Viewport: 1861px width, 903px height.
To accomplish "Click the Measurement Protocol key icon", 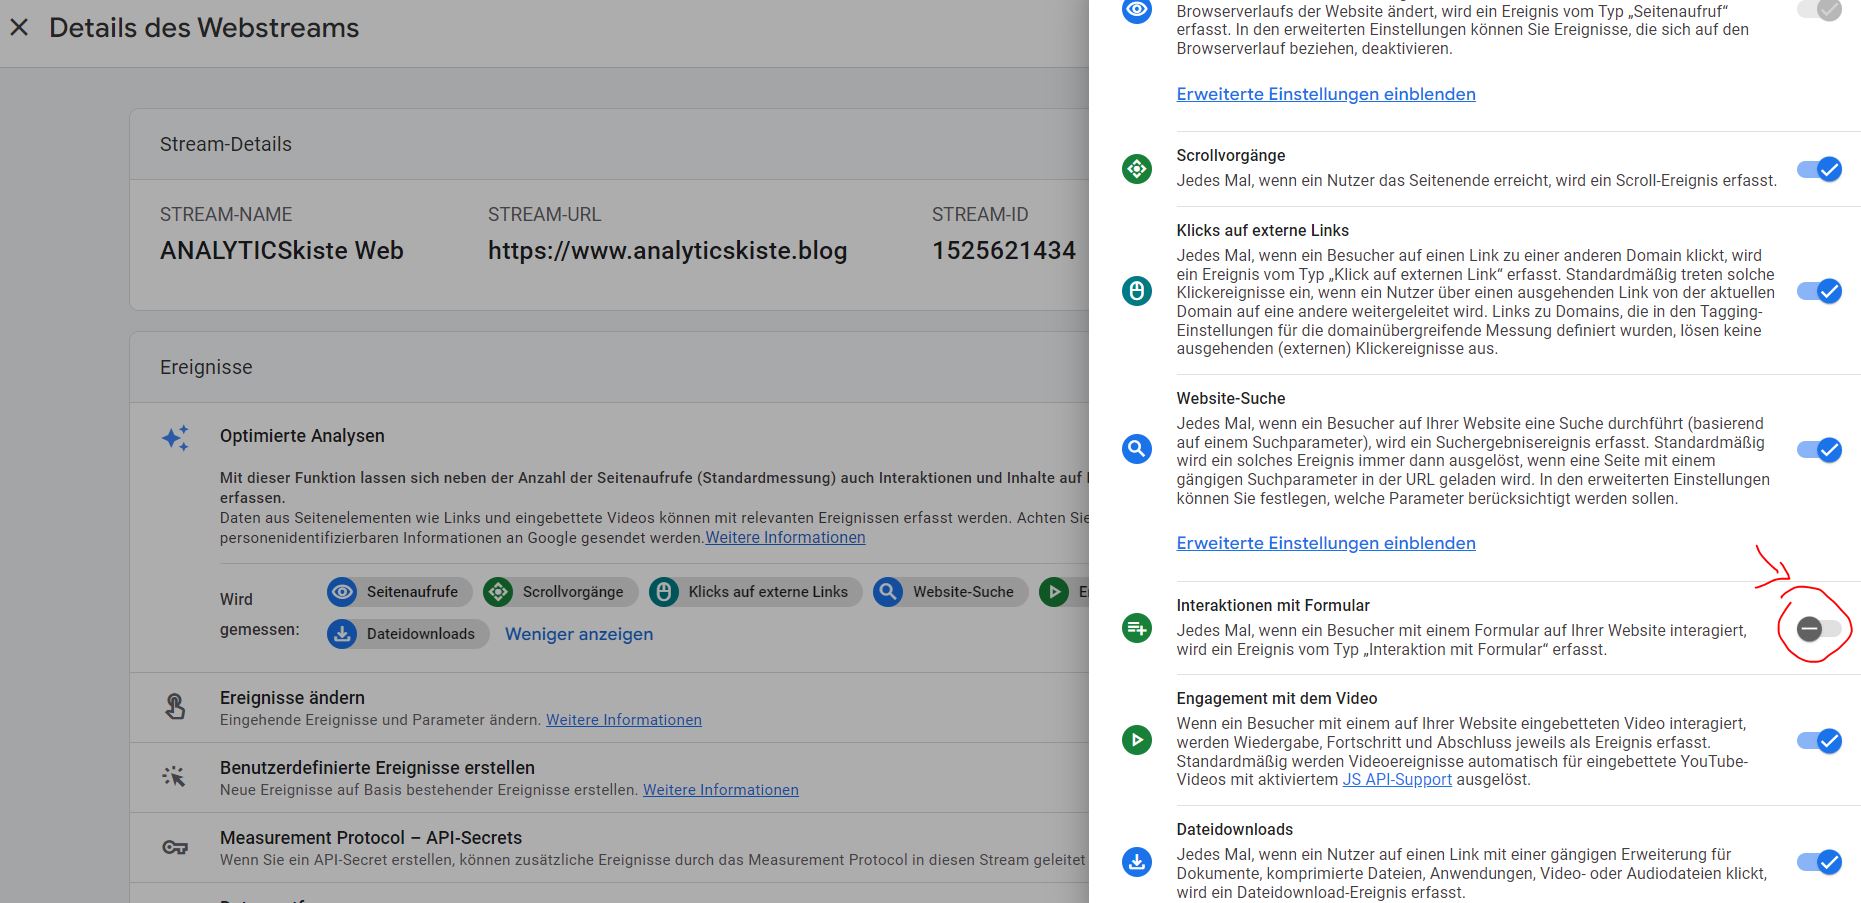I will [x=175, y=847].
